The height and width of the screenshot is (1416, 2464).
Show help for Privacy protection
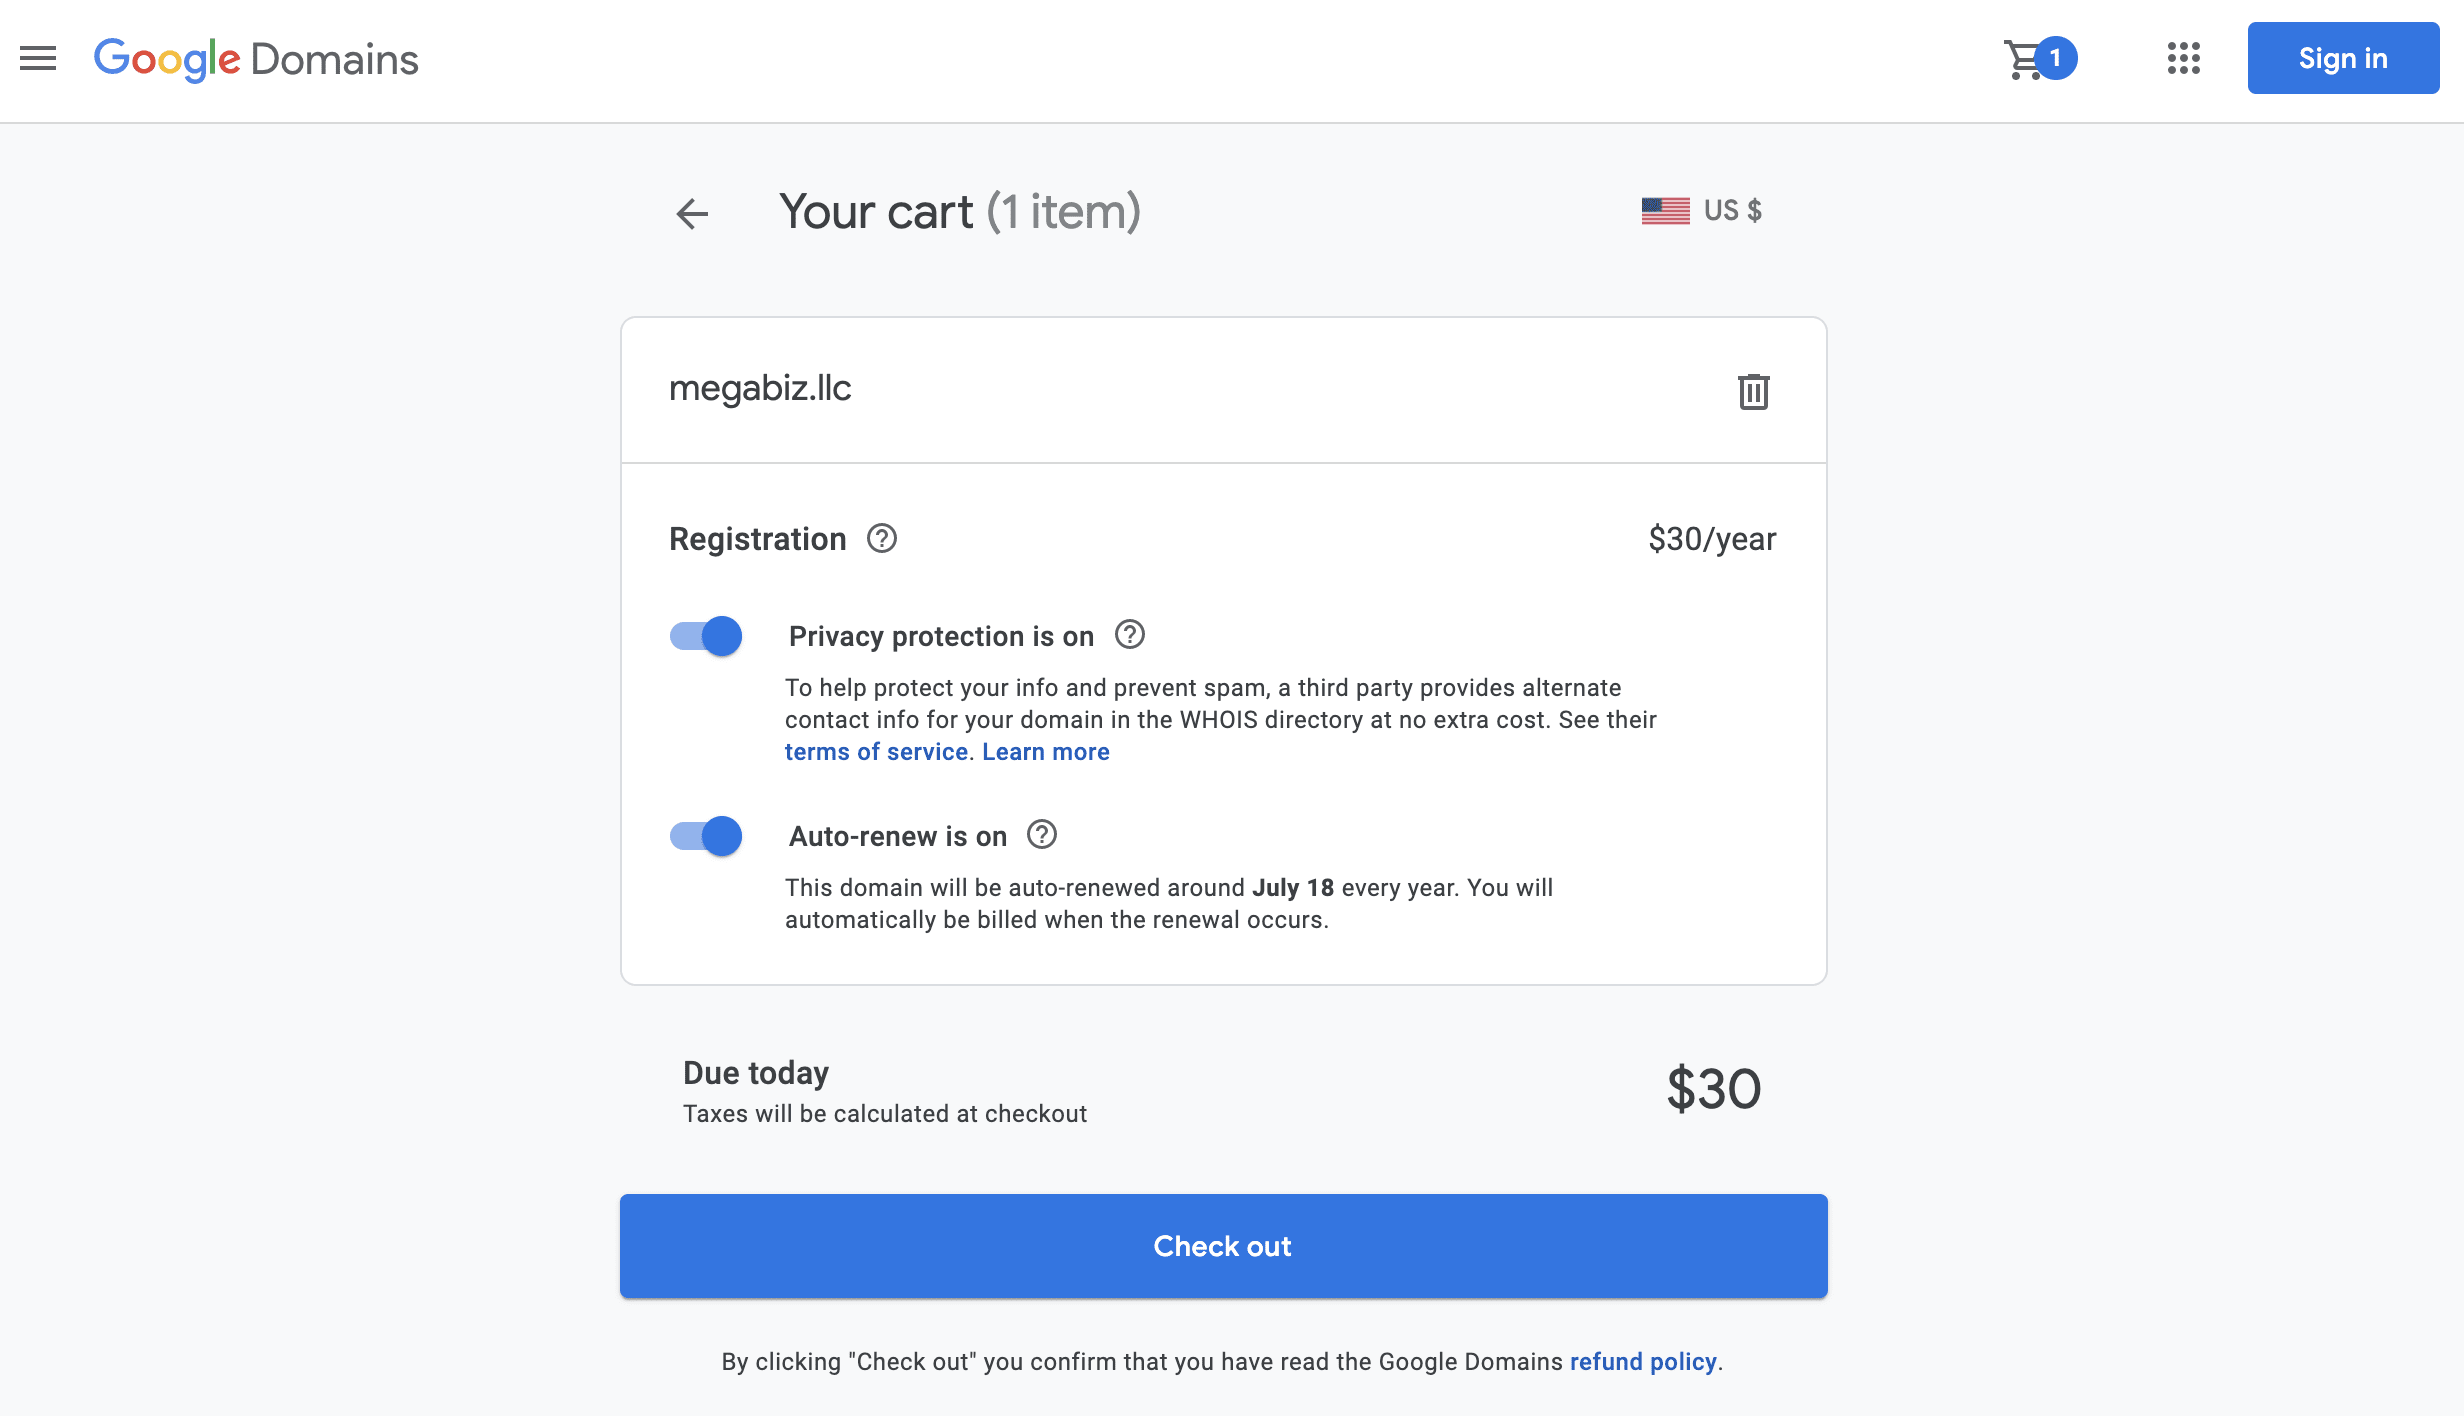pyautogui.click(x=1130, y=635)
